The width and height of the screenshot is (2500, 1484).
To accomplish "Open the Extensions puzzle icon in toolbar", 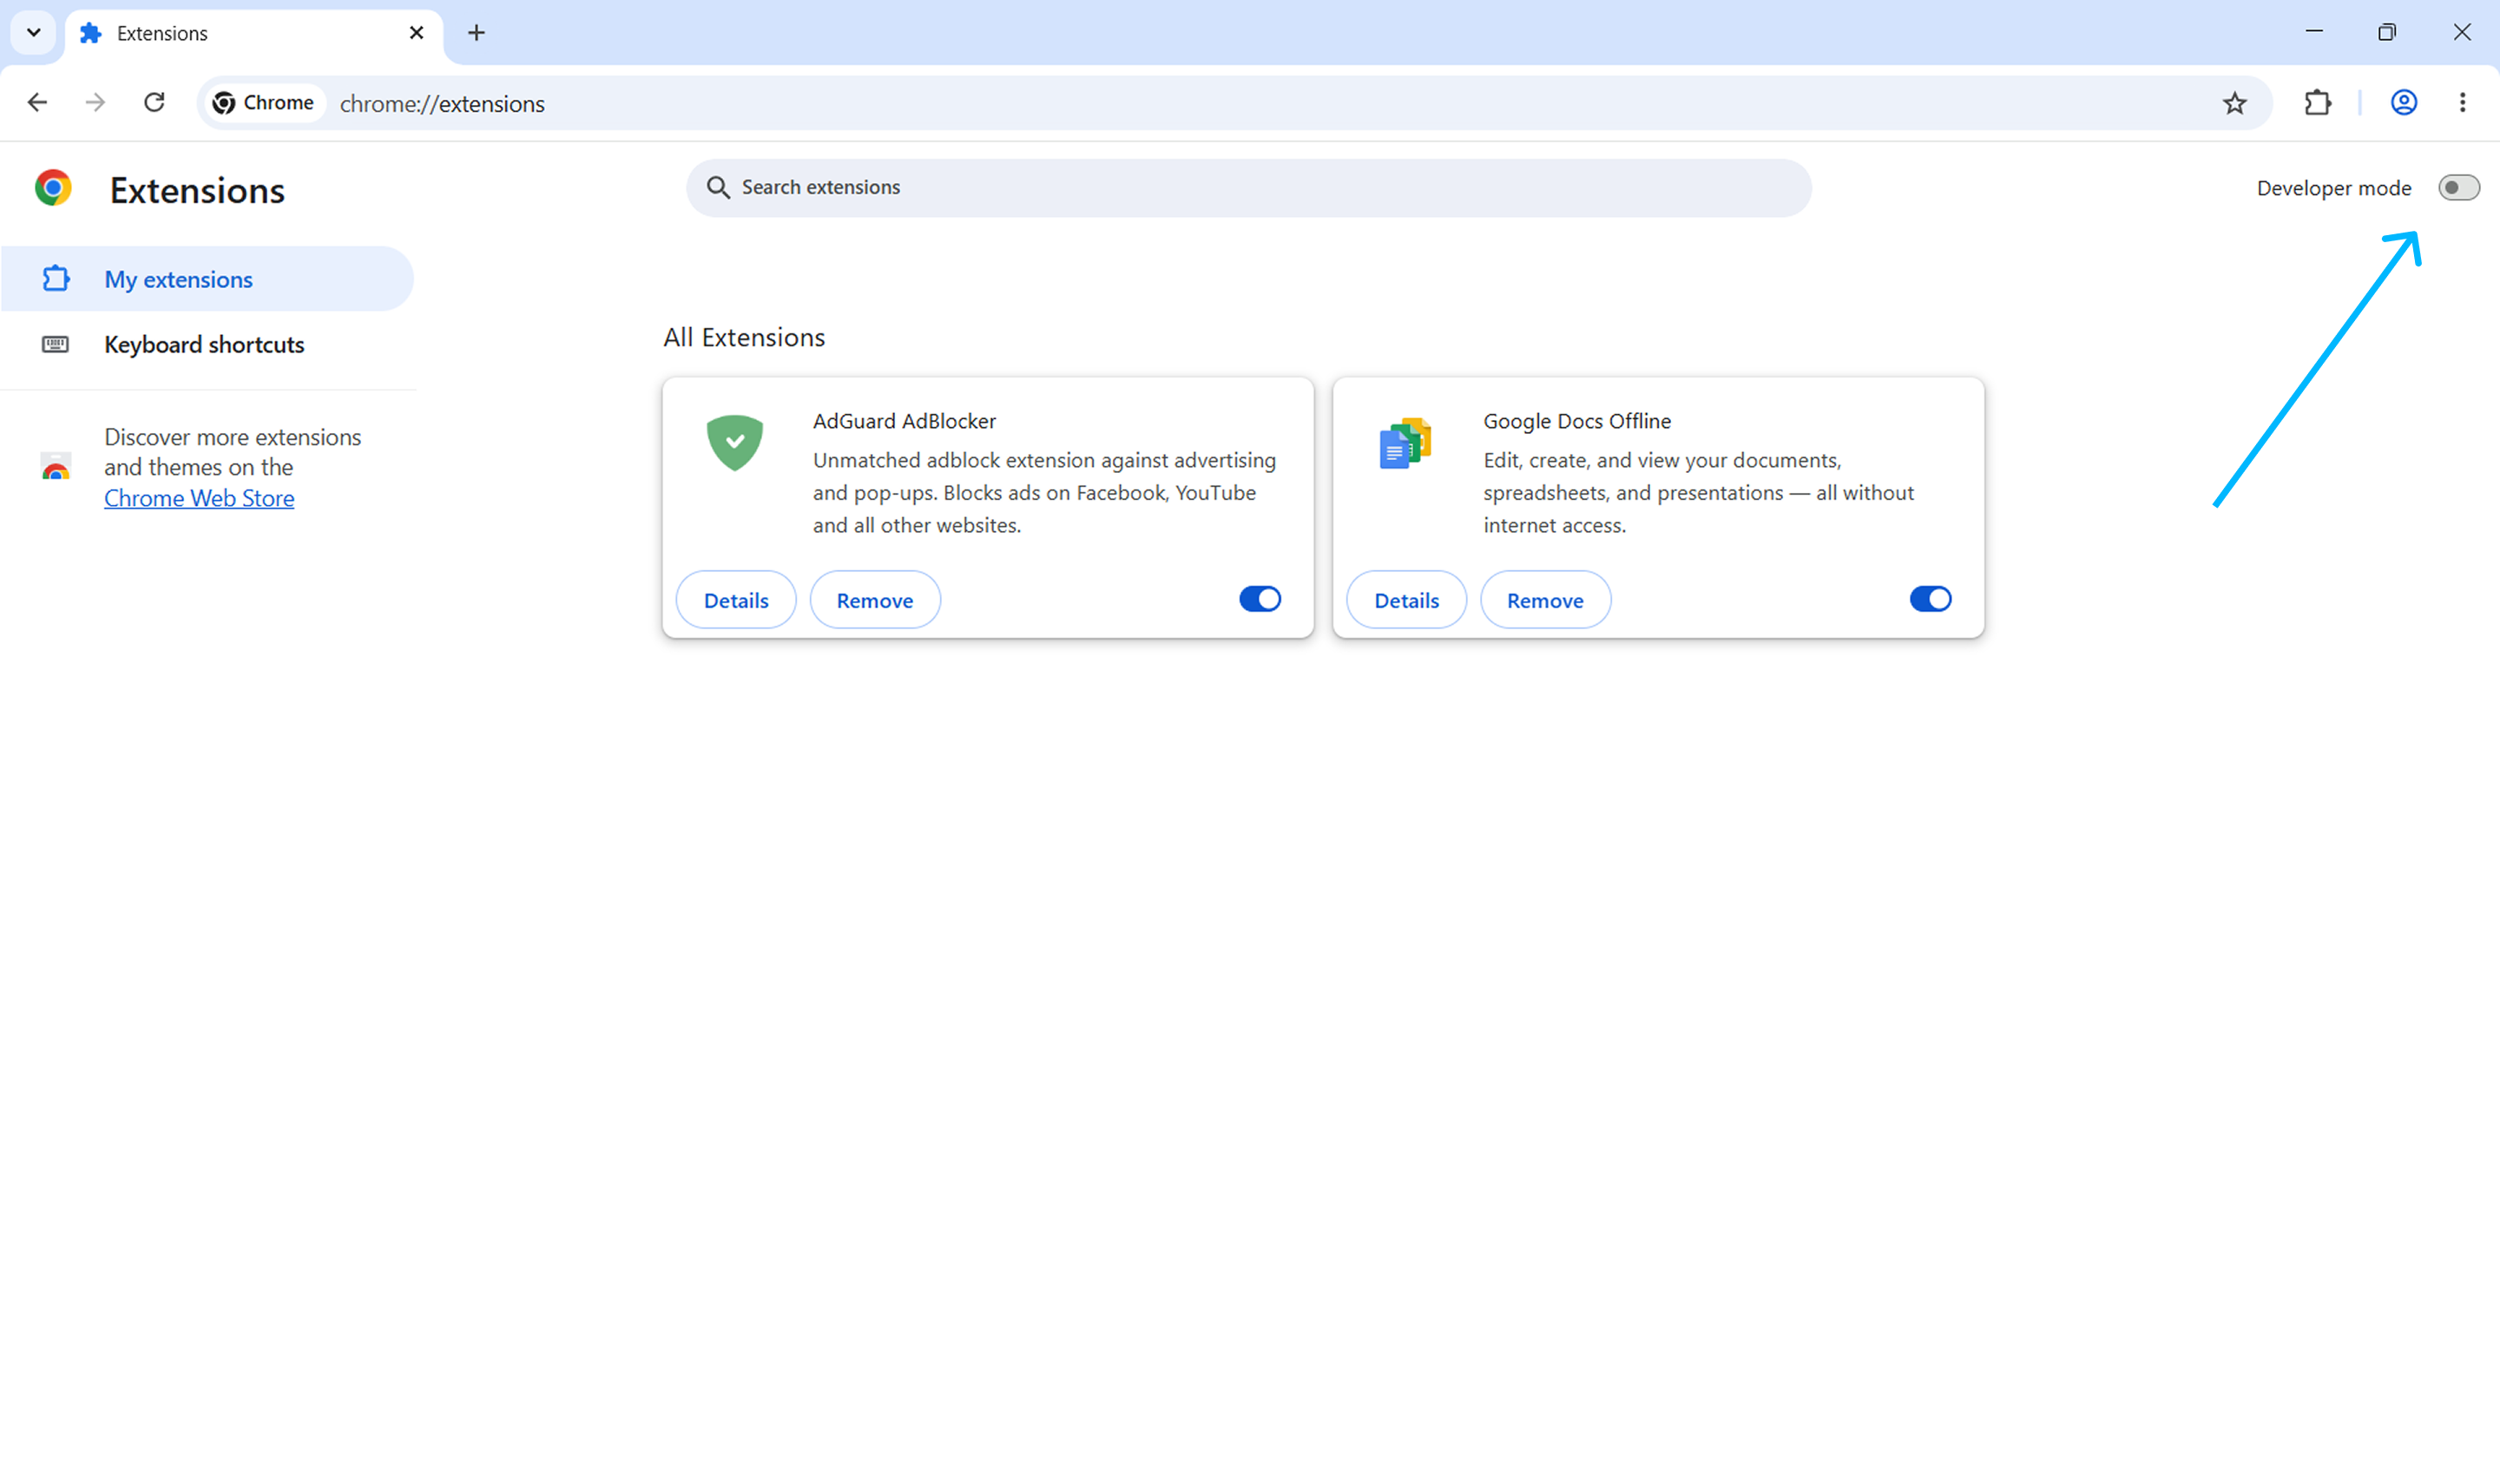I will [x=2317, y=103].
